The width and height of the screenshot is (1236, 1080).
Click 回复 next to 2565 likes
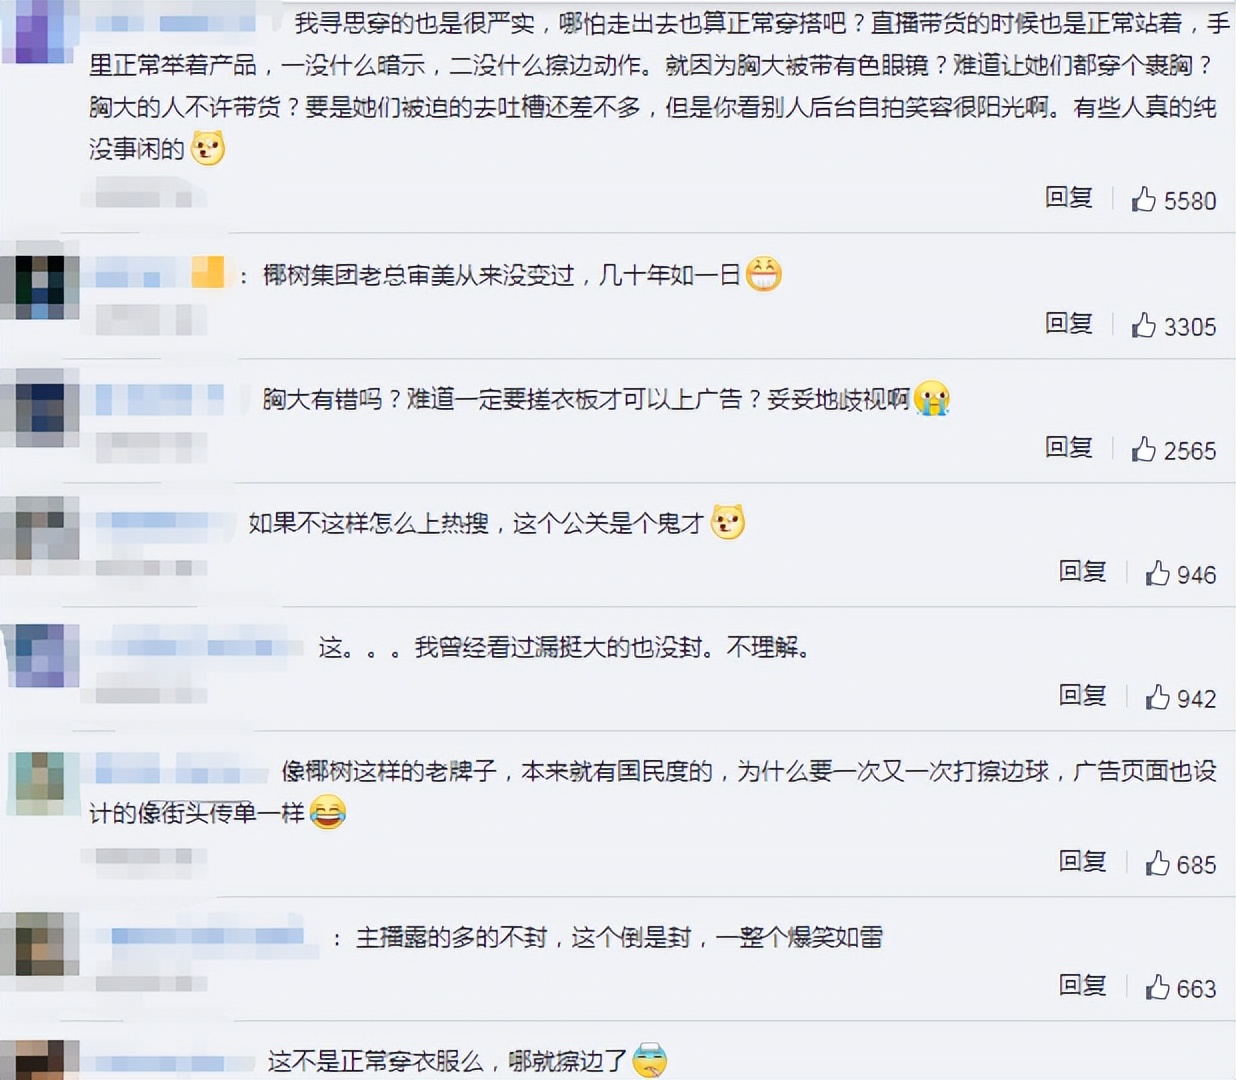click(1068, 448)
